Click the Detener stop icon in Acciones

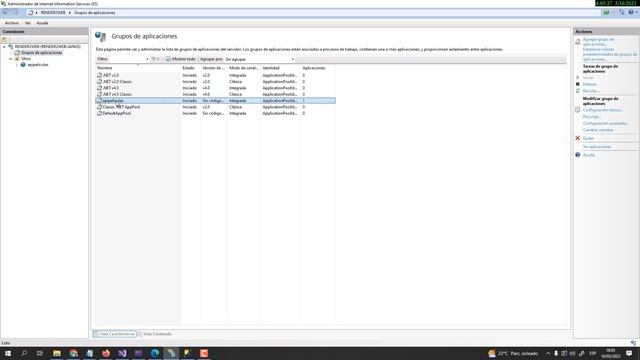pyautogui.click(x=578, y=84)
